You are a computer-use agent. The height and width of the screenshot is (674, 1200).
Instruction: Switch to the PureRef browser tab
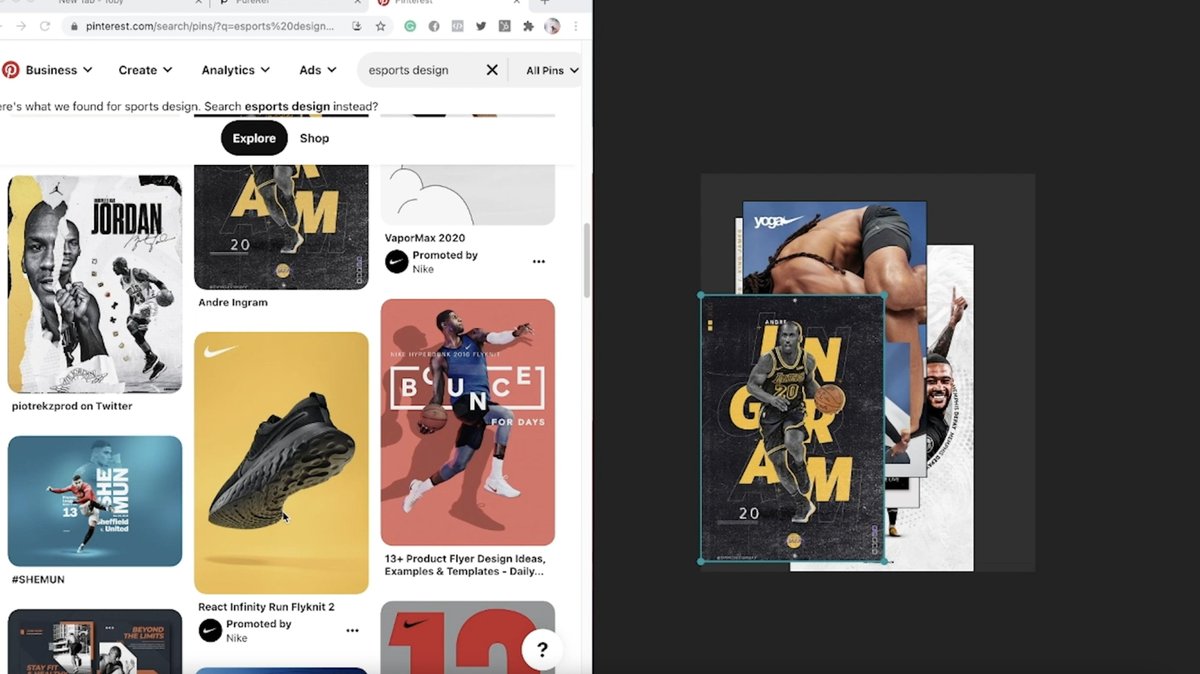[x=285, y=3]
